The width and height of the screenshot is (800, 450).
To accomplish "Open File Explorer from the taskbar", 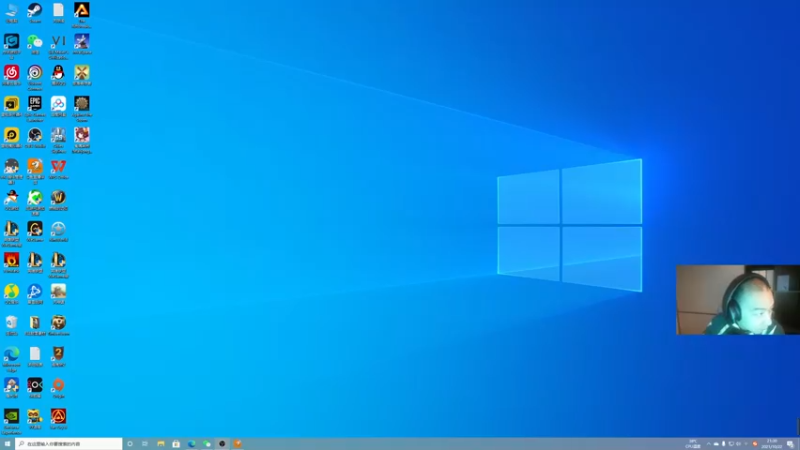I will coord(161,444).
